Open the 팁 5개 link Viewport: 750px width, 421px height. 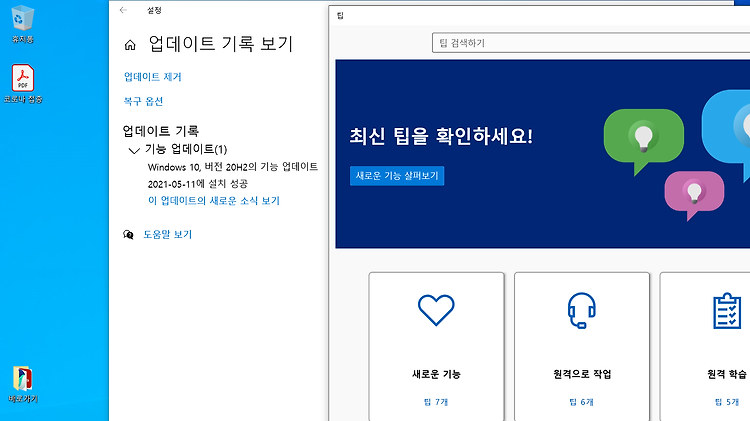pos(727,402)
